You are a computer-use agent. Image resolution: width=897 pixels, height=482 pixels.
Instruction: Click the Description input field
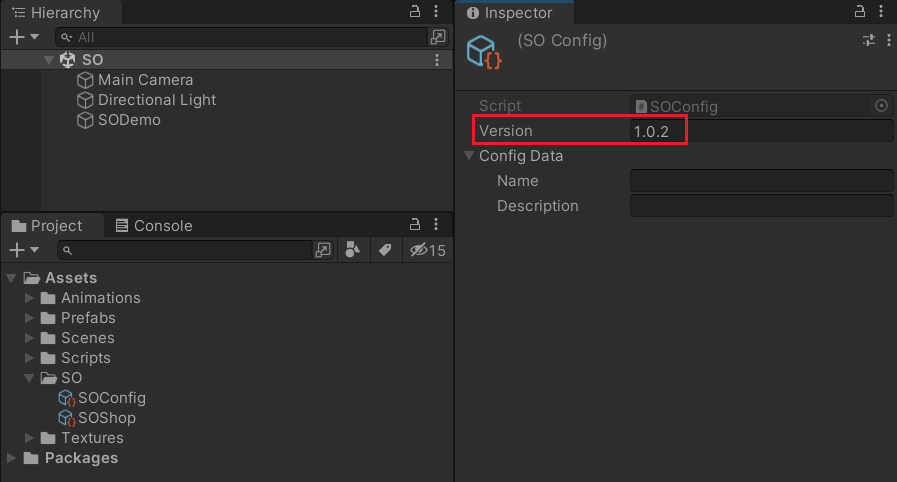(x=761, y=206)
